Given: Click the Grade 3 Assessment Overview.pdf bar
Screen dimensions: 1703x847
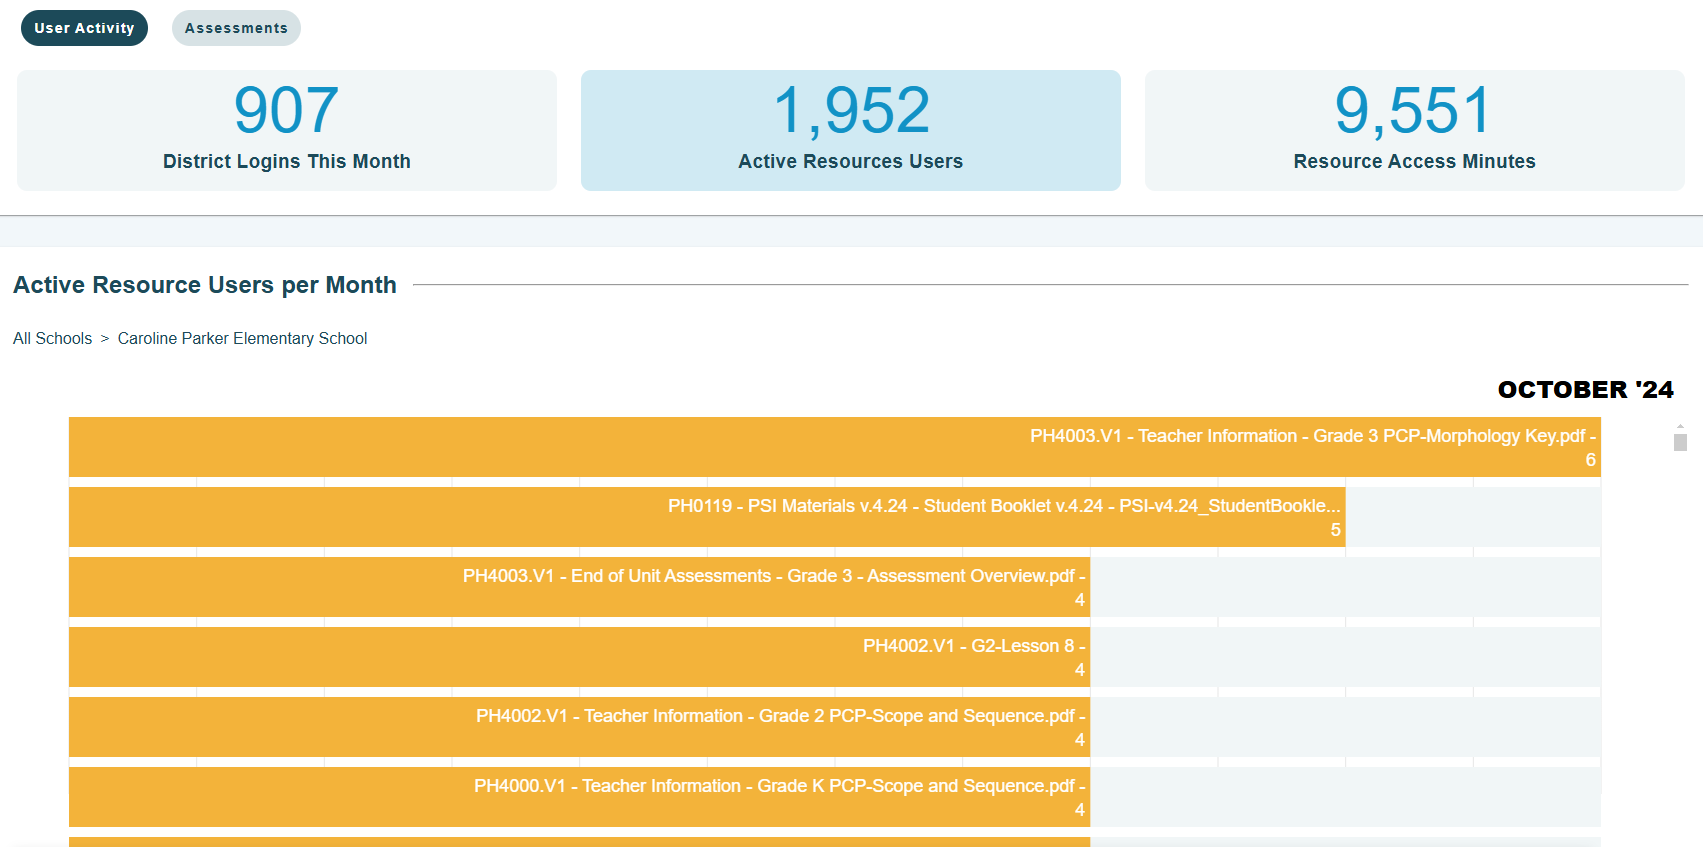Looking at the screenshot, I should (579, 587).
